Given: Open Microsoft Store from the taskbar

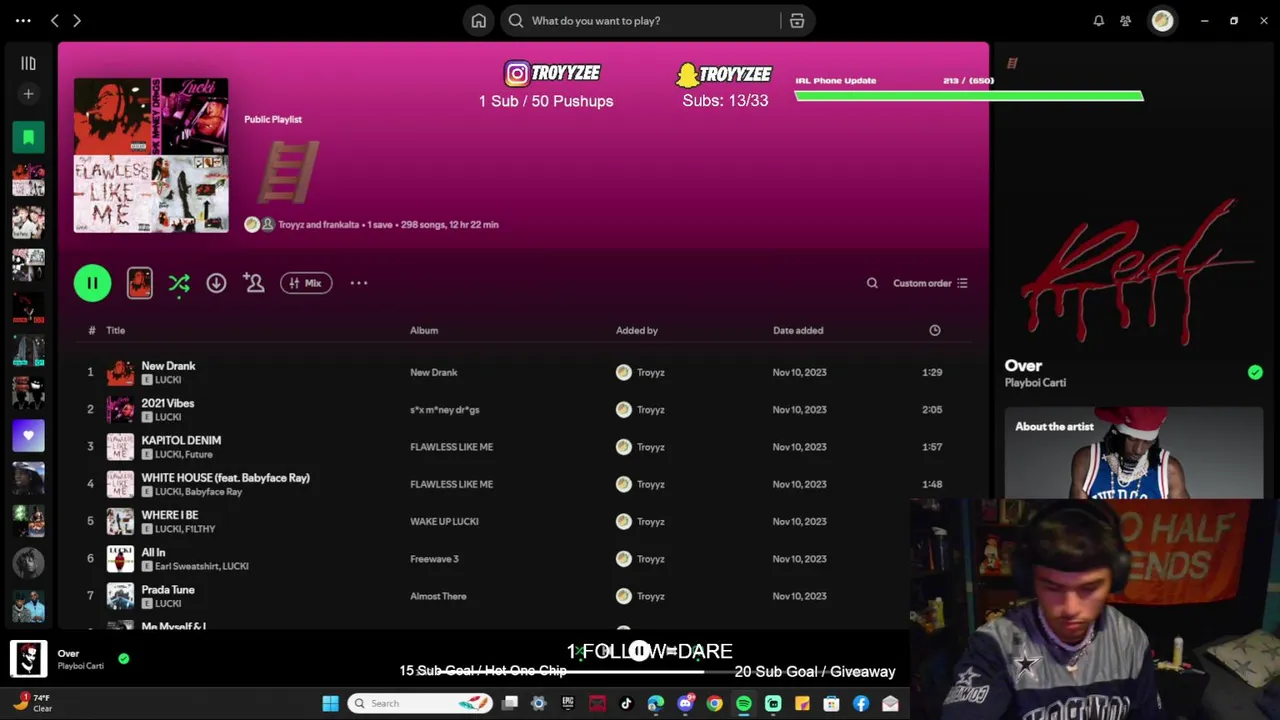Looking at the screenshot, I should [x=831, y=703].
